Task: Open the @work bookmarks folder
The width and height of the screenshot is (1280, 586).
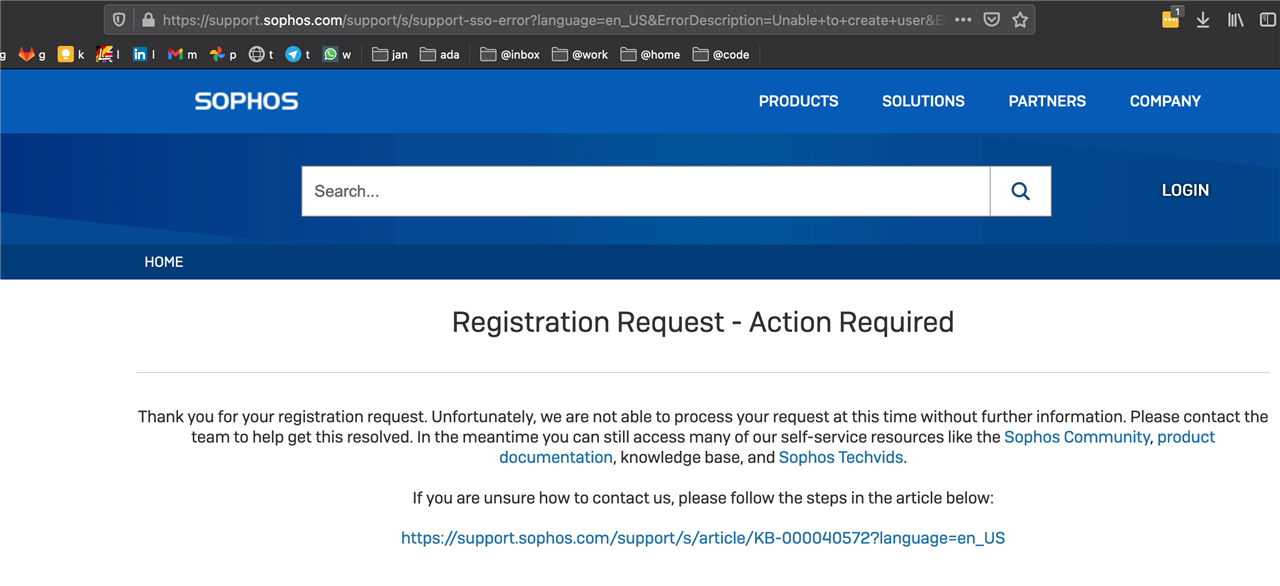Action: point(580,55)
